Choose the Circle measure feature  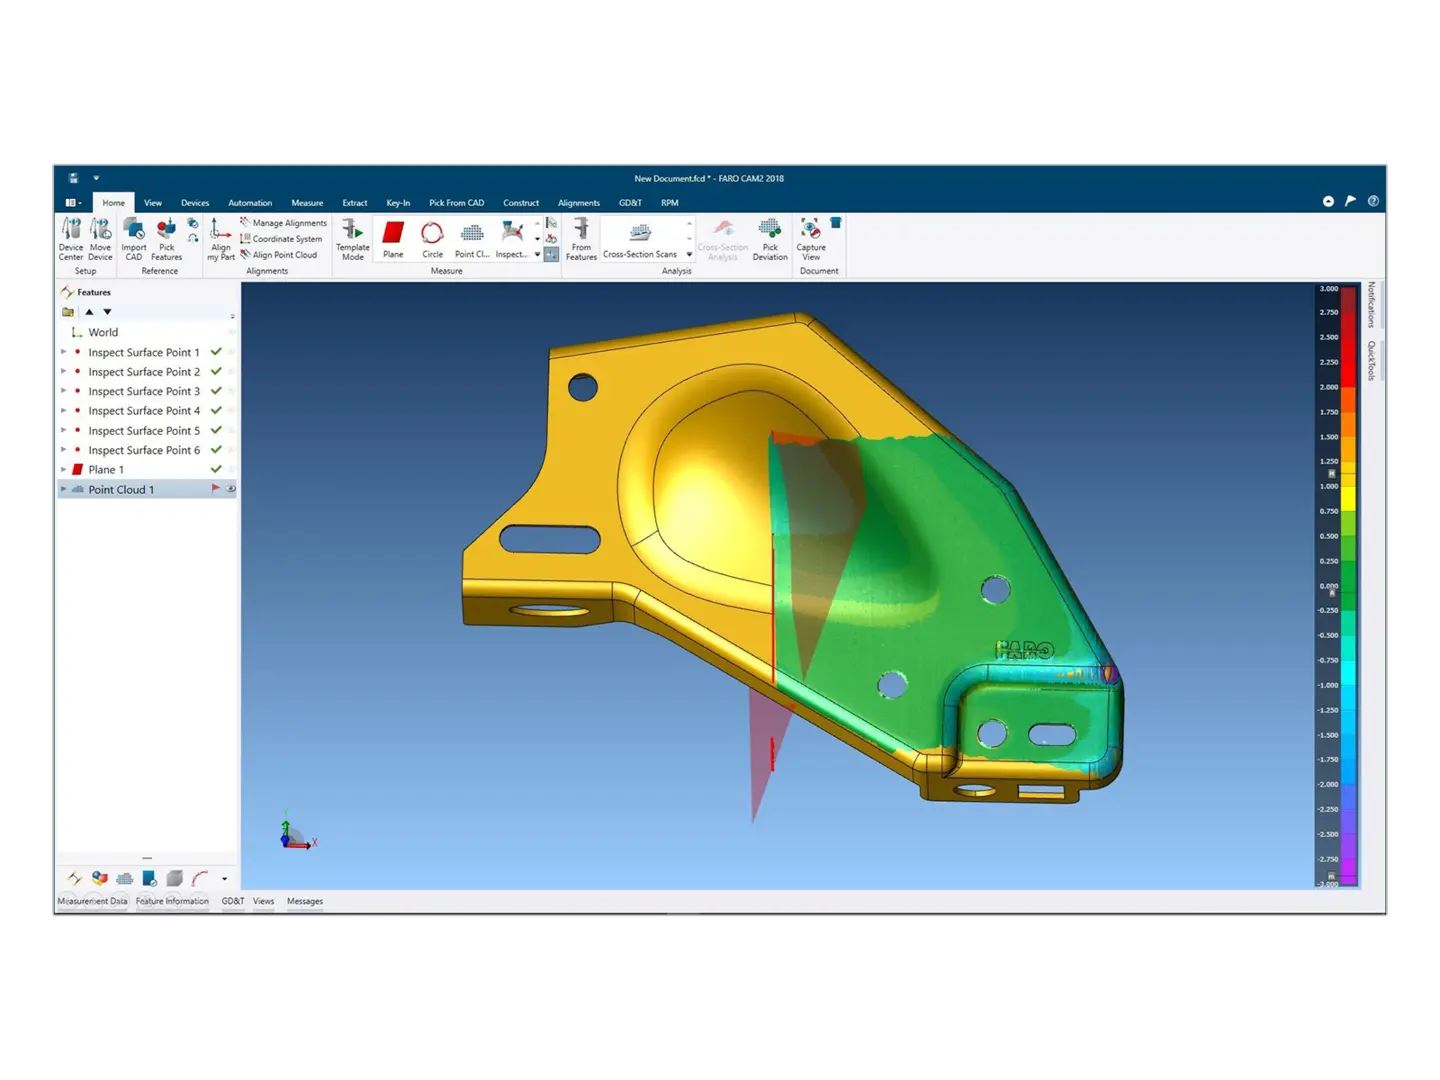[432, 240]
